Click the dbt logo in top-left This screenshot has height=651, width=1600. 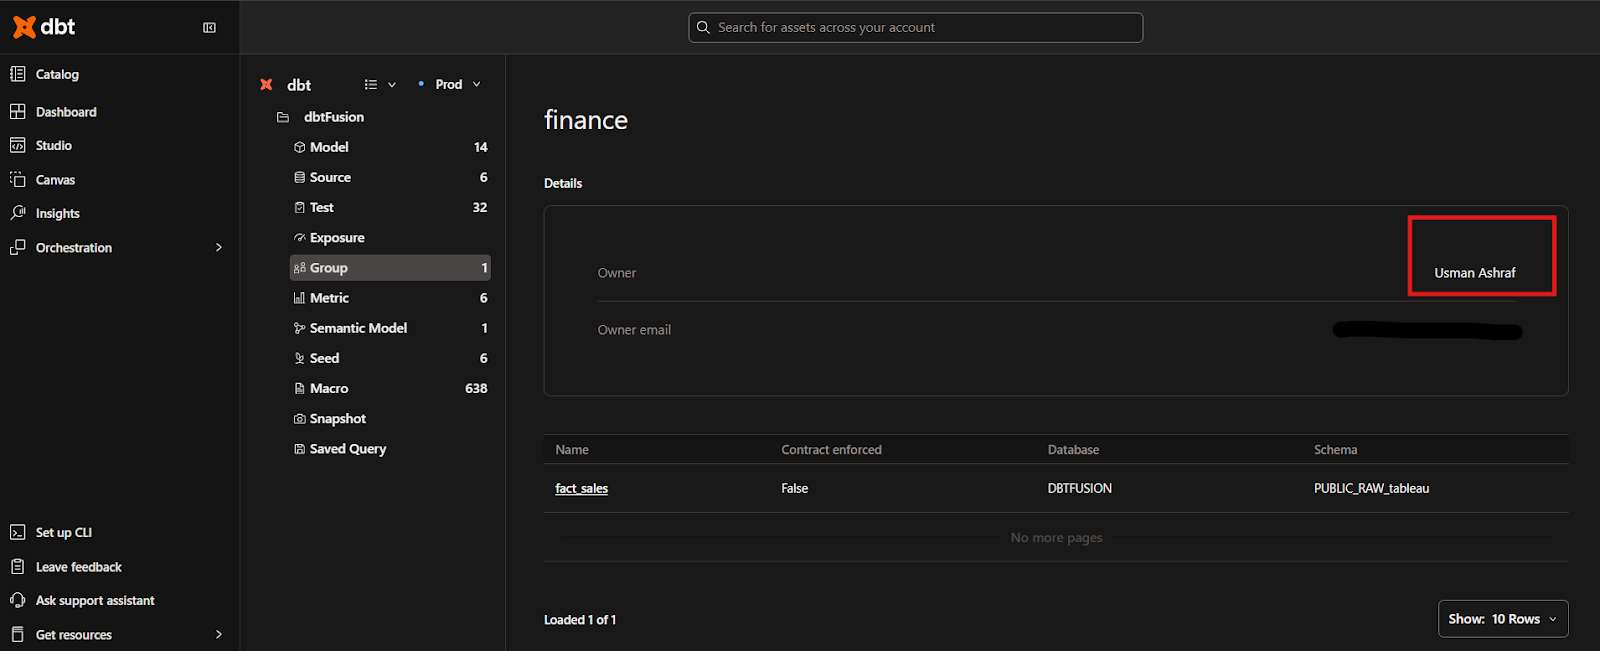pos(44,27)
